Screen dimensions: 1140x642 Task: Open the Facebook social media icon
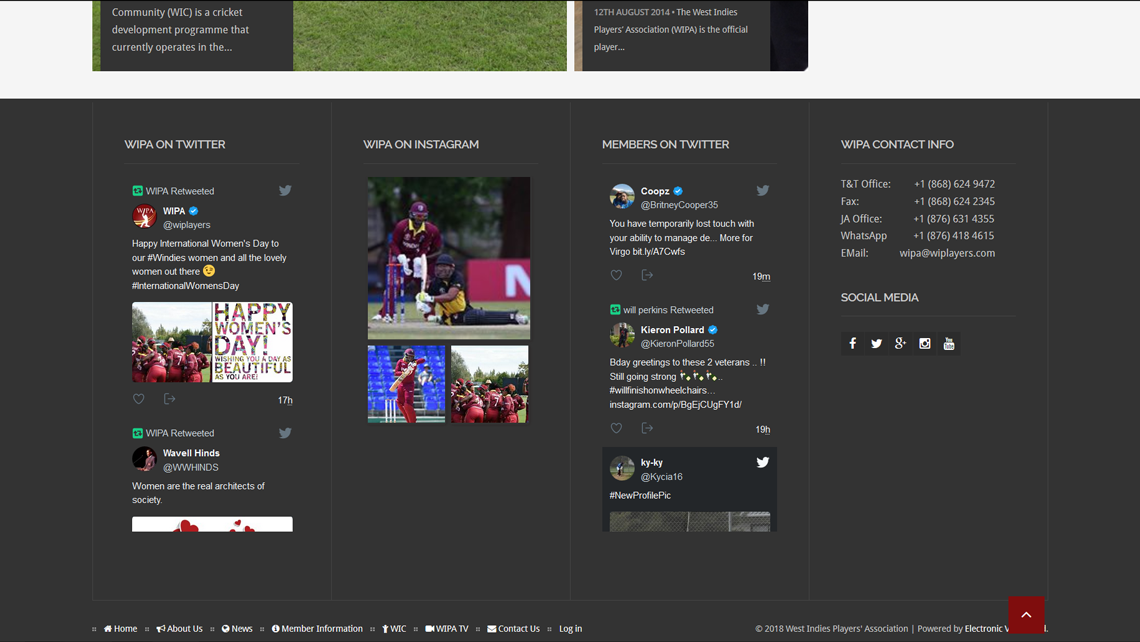853,344
